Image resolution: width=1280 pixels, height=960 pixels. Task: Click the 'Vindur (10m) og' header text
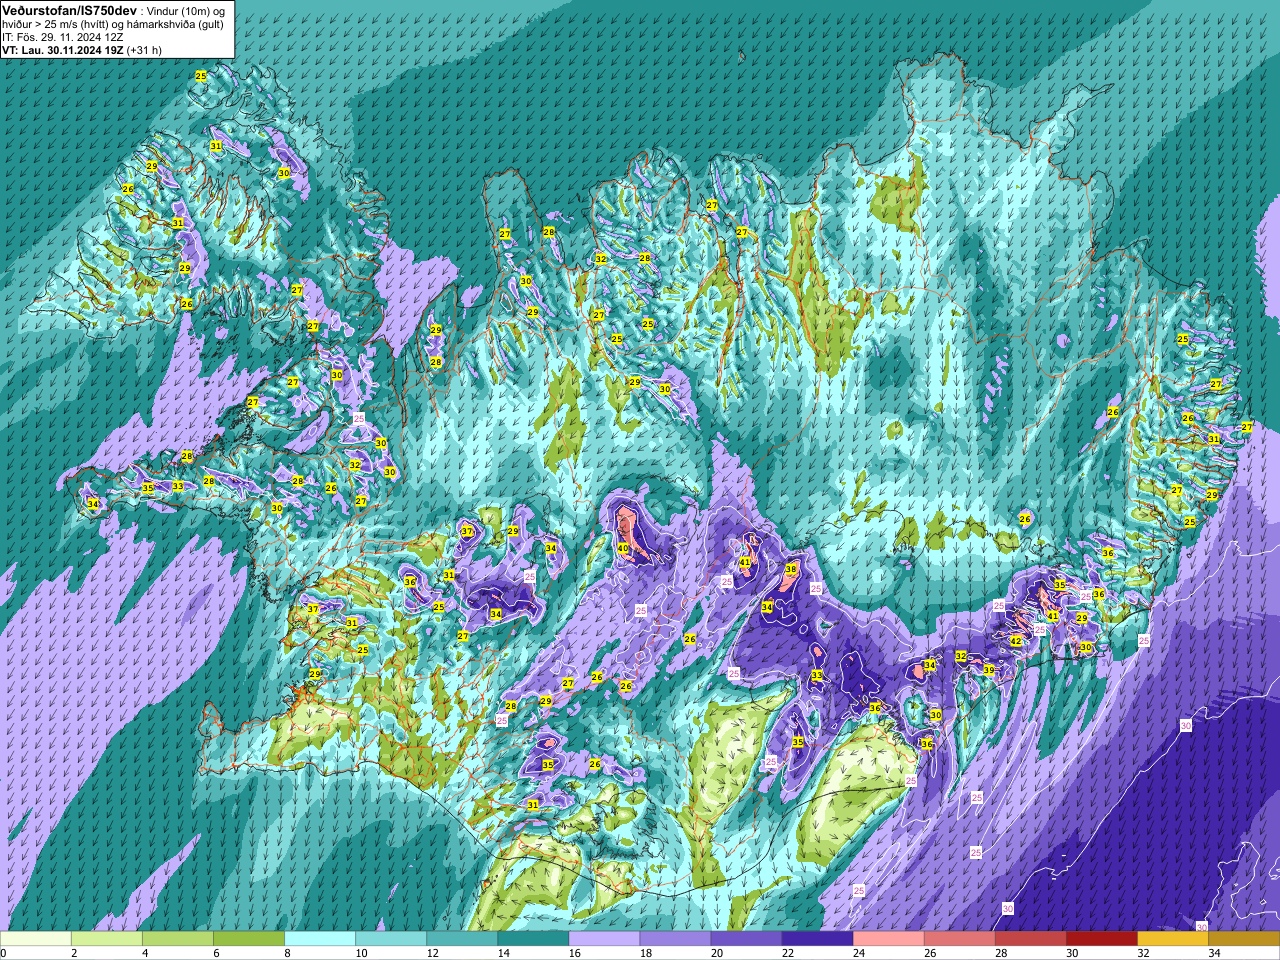click(186, 10)
